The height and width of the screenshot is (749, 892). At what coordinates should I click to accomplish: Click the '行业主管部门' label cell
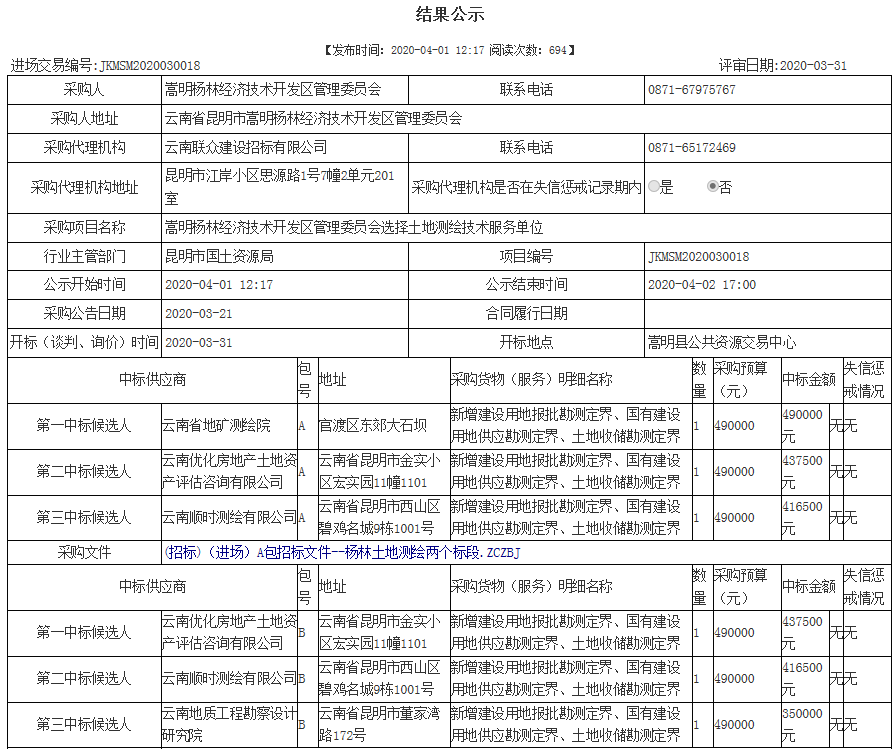click(x=84, y=256)
